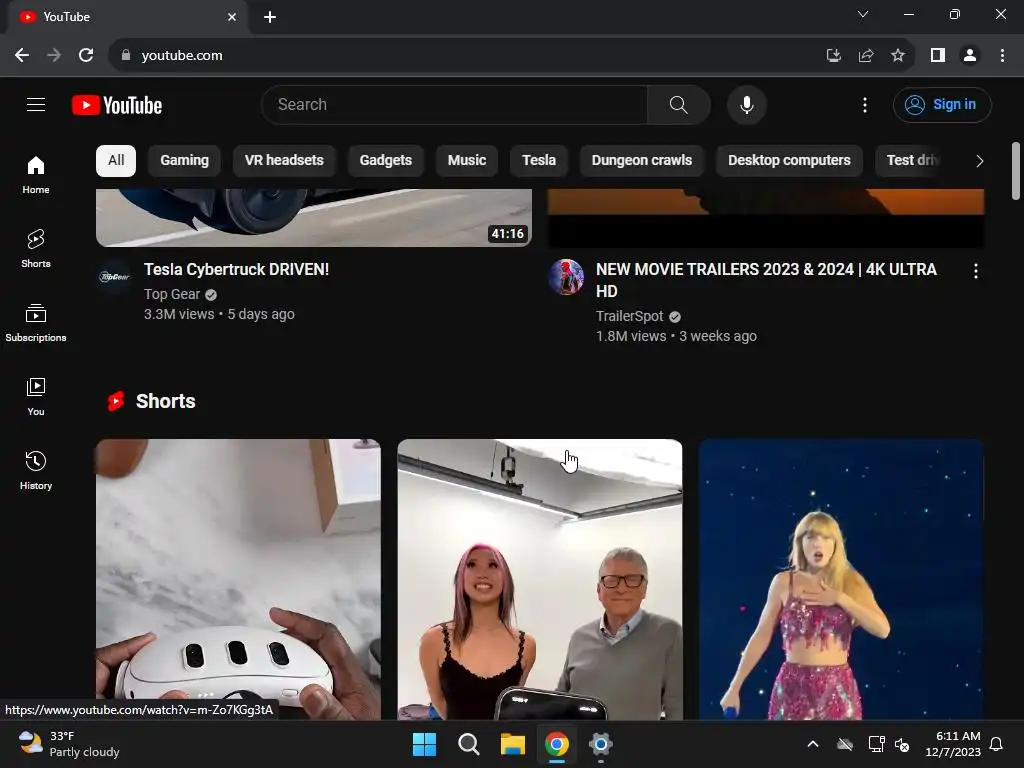Select the Gadgets filter chip
Screen dimensions: 1024x768
385,161
